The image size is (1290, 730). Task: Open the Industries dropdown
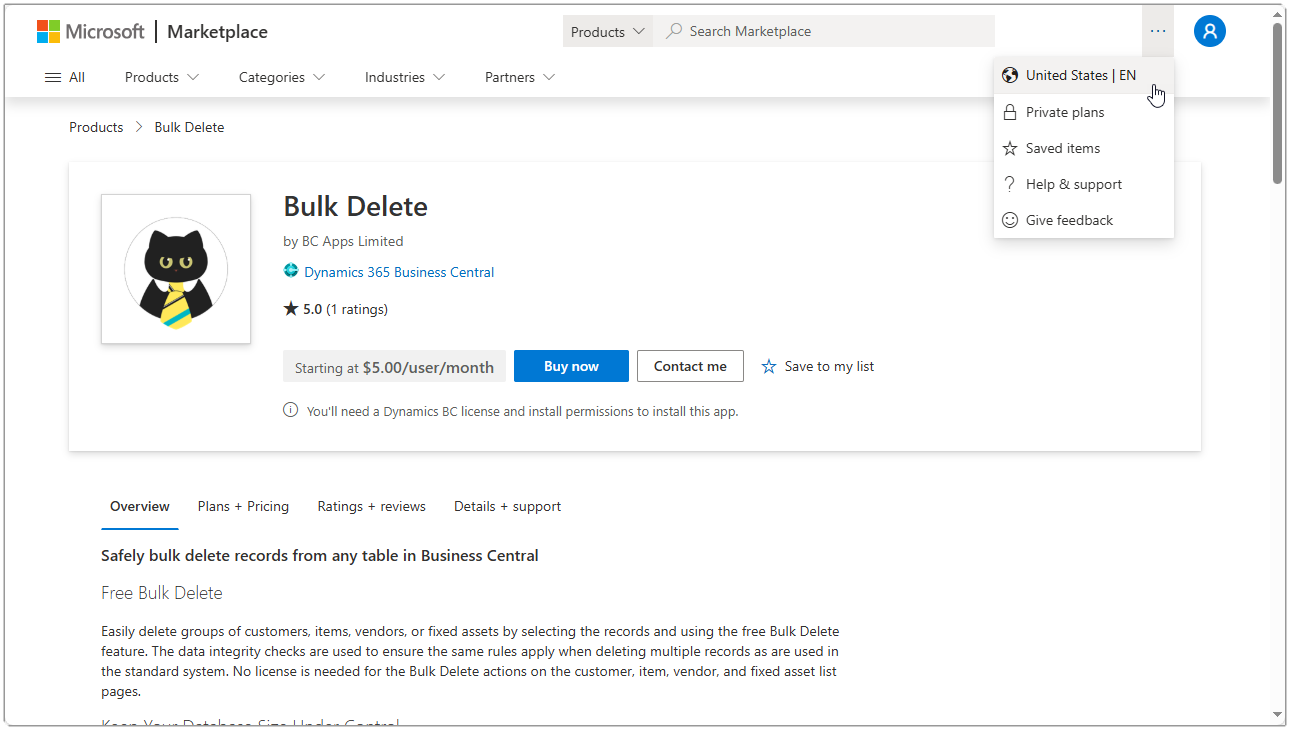point(404,77)
